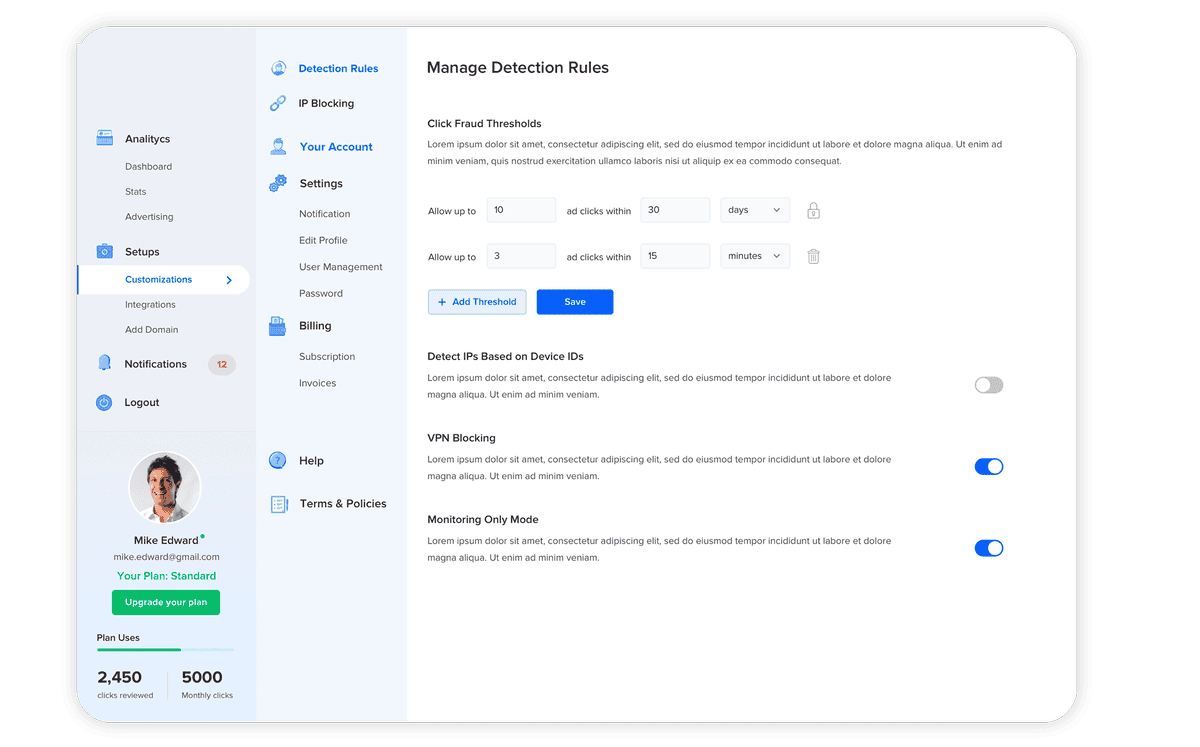Disable the VPN Blocking toggle
Viewport: 1200px width, 747px height.
[x=988, y=467]
